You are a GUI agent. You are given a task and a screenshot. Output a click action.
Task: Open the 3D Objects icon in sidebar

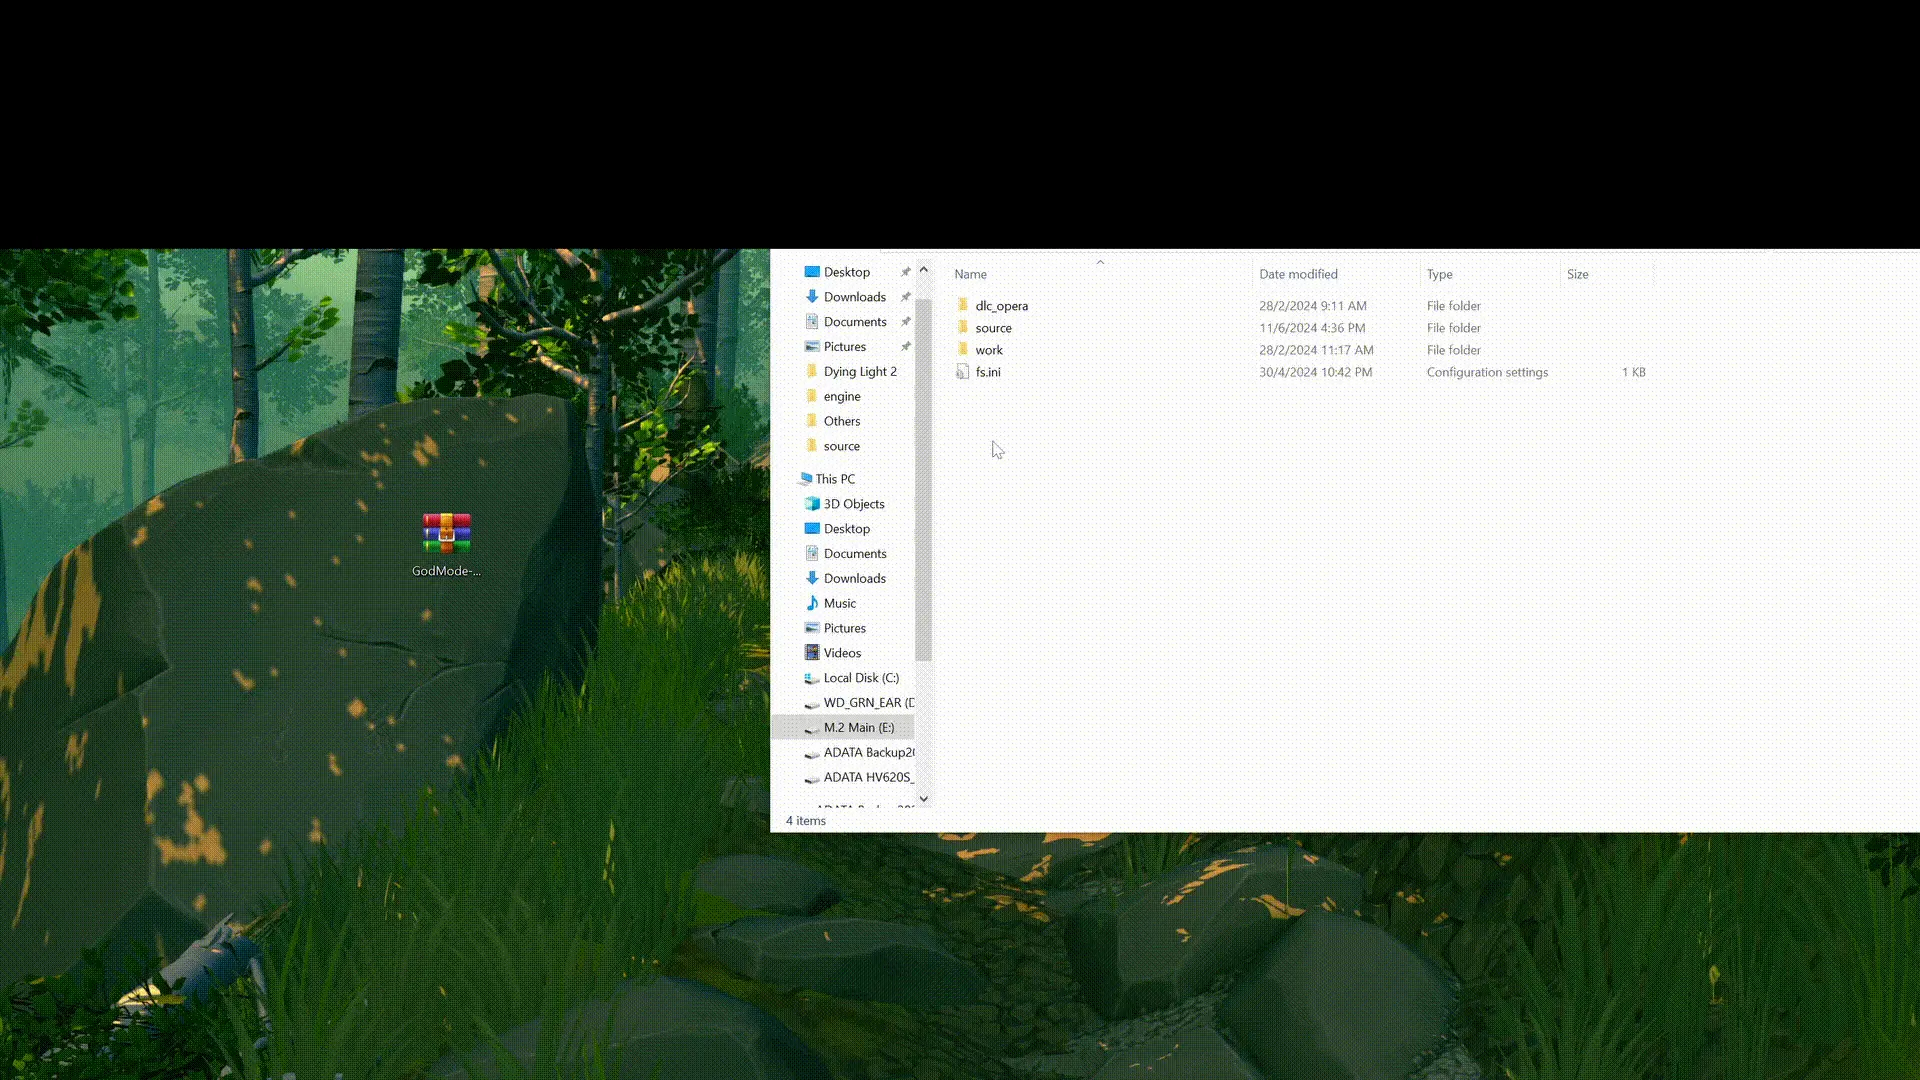(812, 504)
